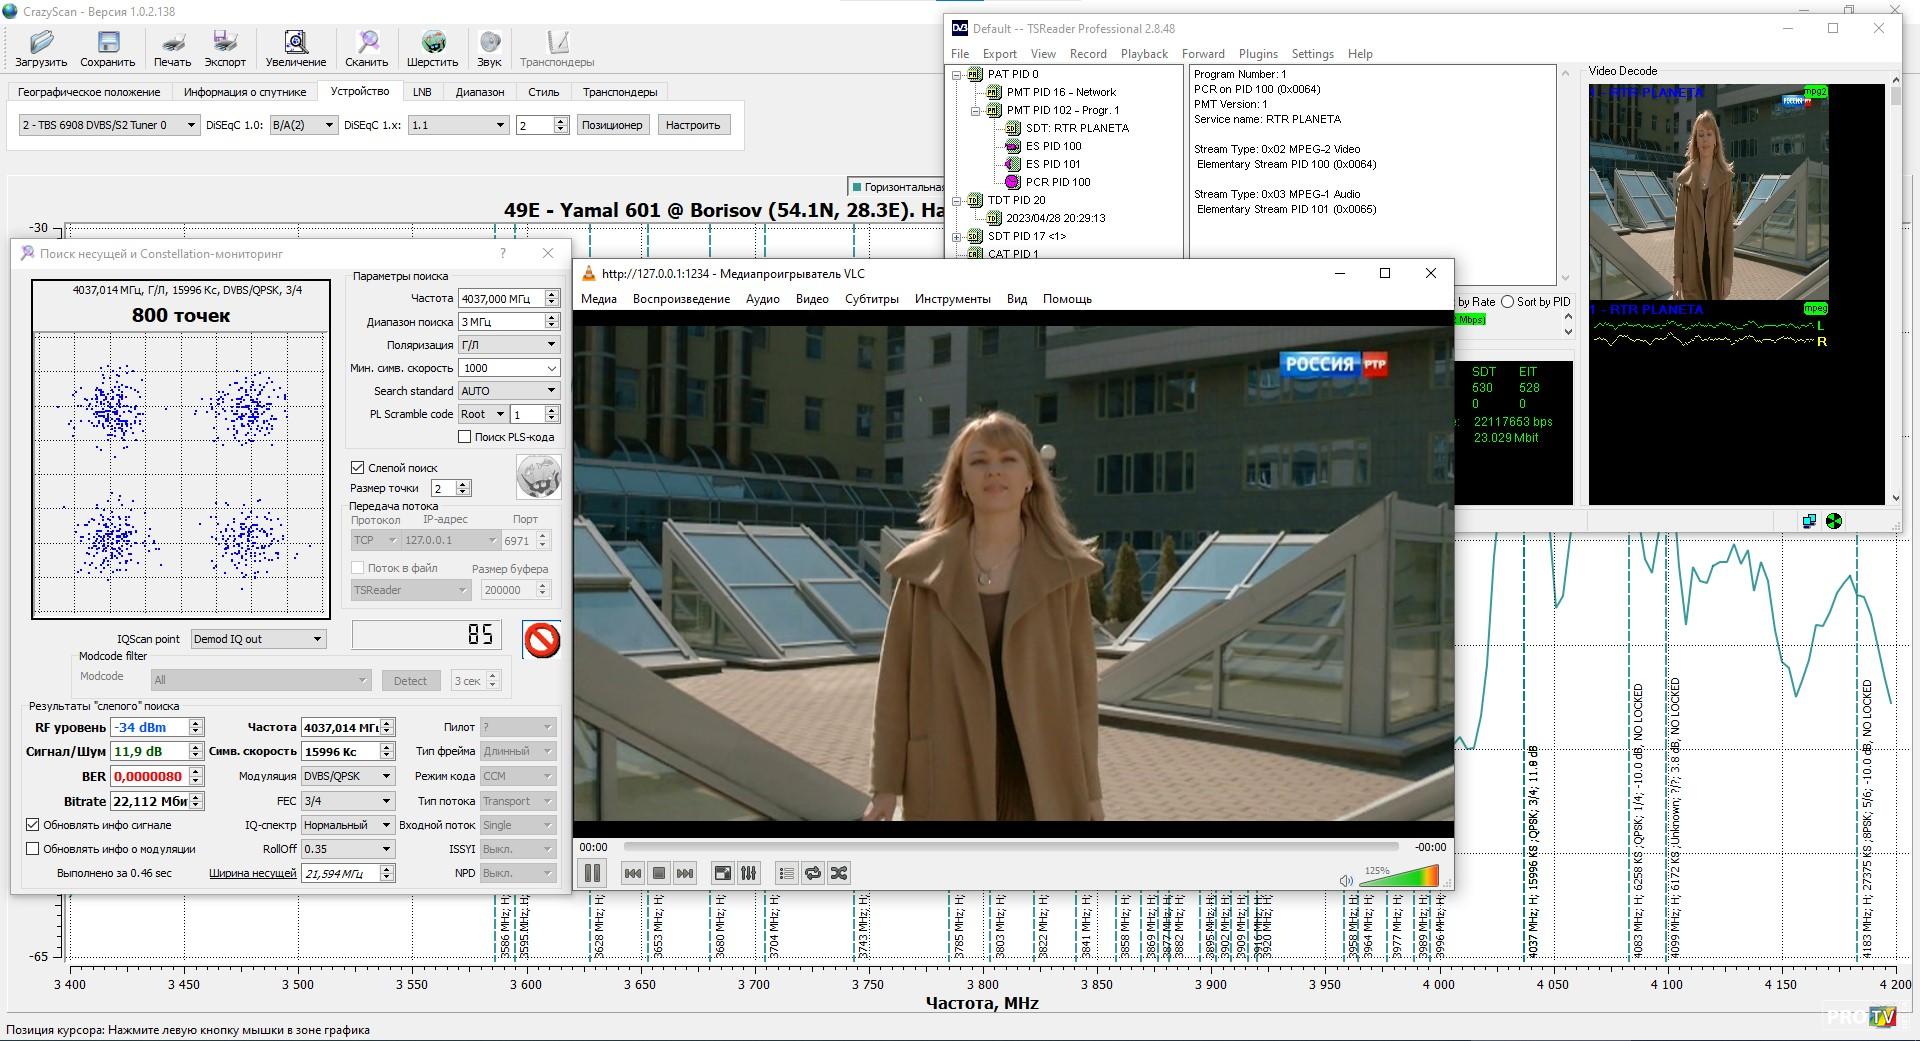Image resolution: width=1920 pixels, height=1041 pixels.
Task: Click the Save (Сохранить) disk icon
Action: (107, 42)
